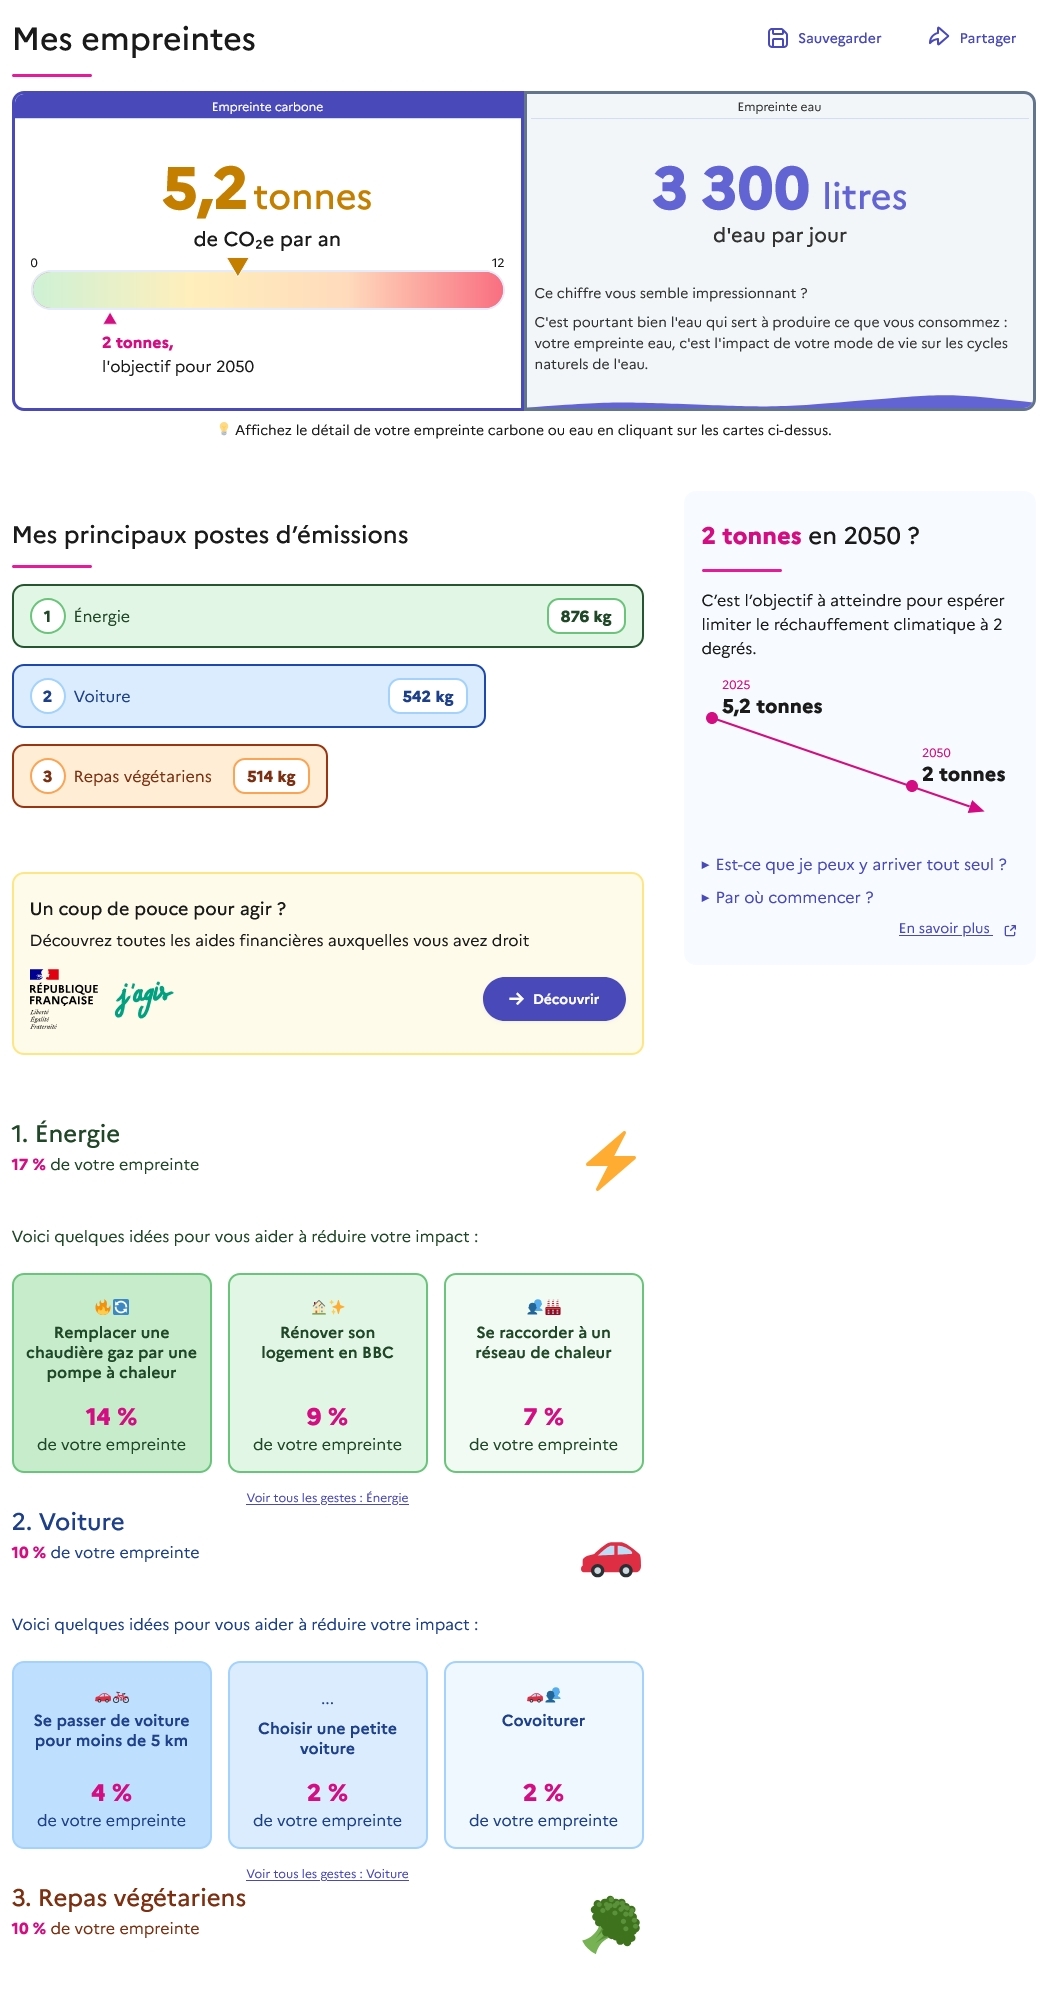Follow the "Voir tous les gestes : Voiture" link
The image size is (1052, 1998).
(x=327, y=1874)
